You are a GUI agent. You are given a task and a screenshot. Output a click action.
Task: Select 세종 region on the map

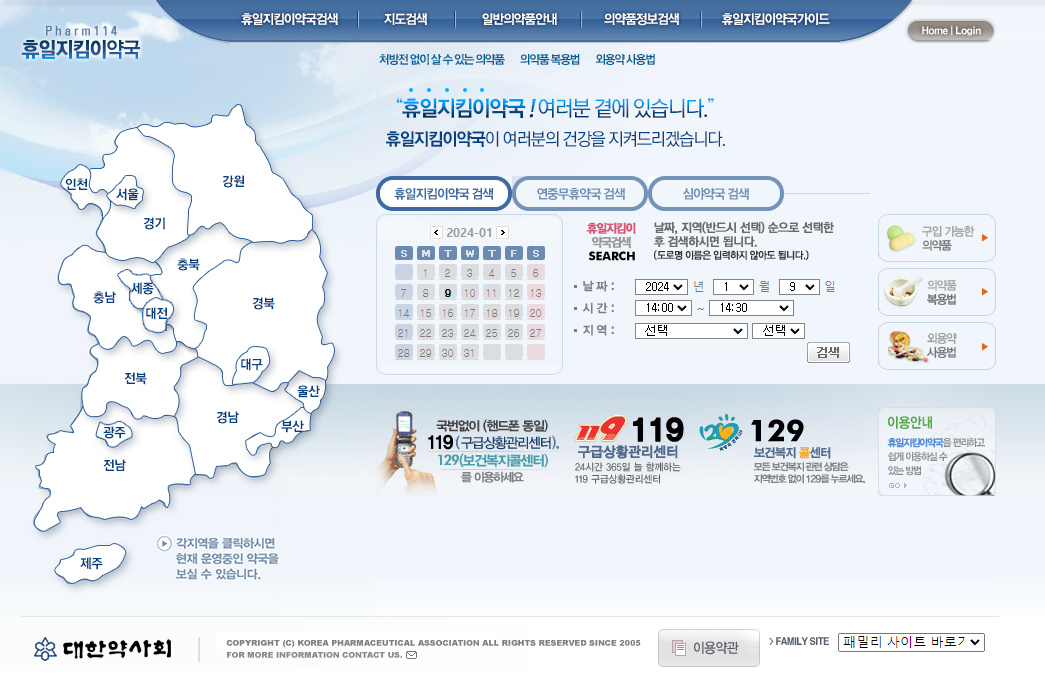[x=142, y=289]
